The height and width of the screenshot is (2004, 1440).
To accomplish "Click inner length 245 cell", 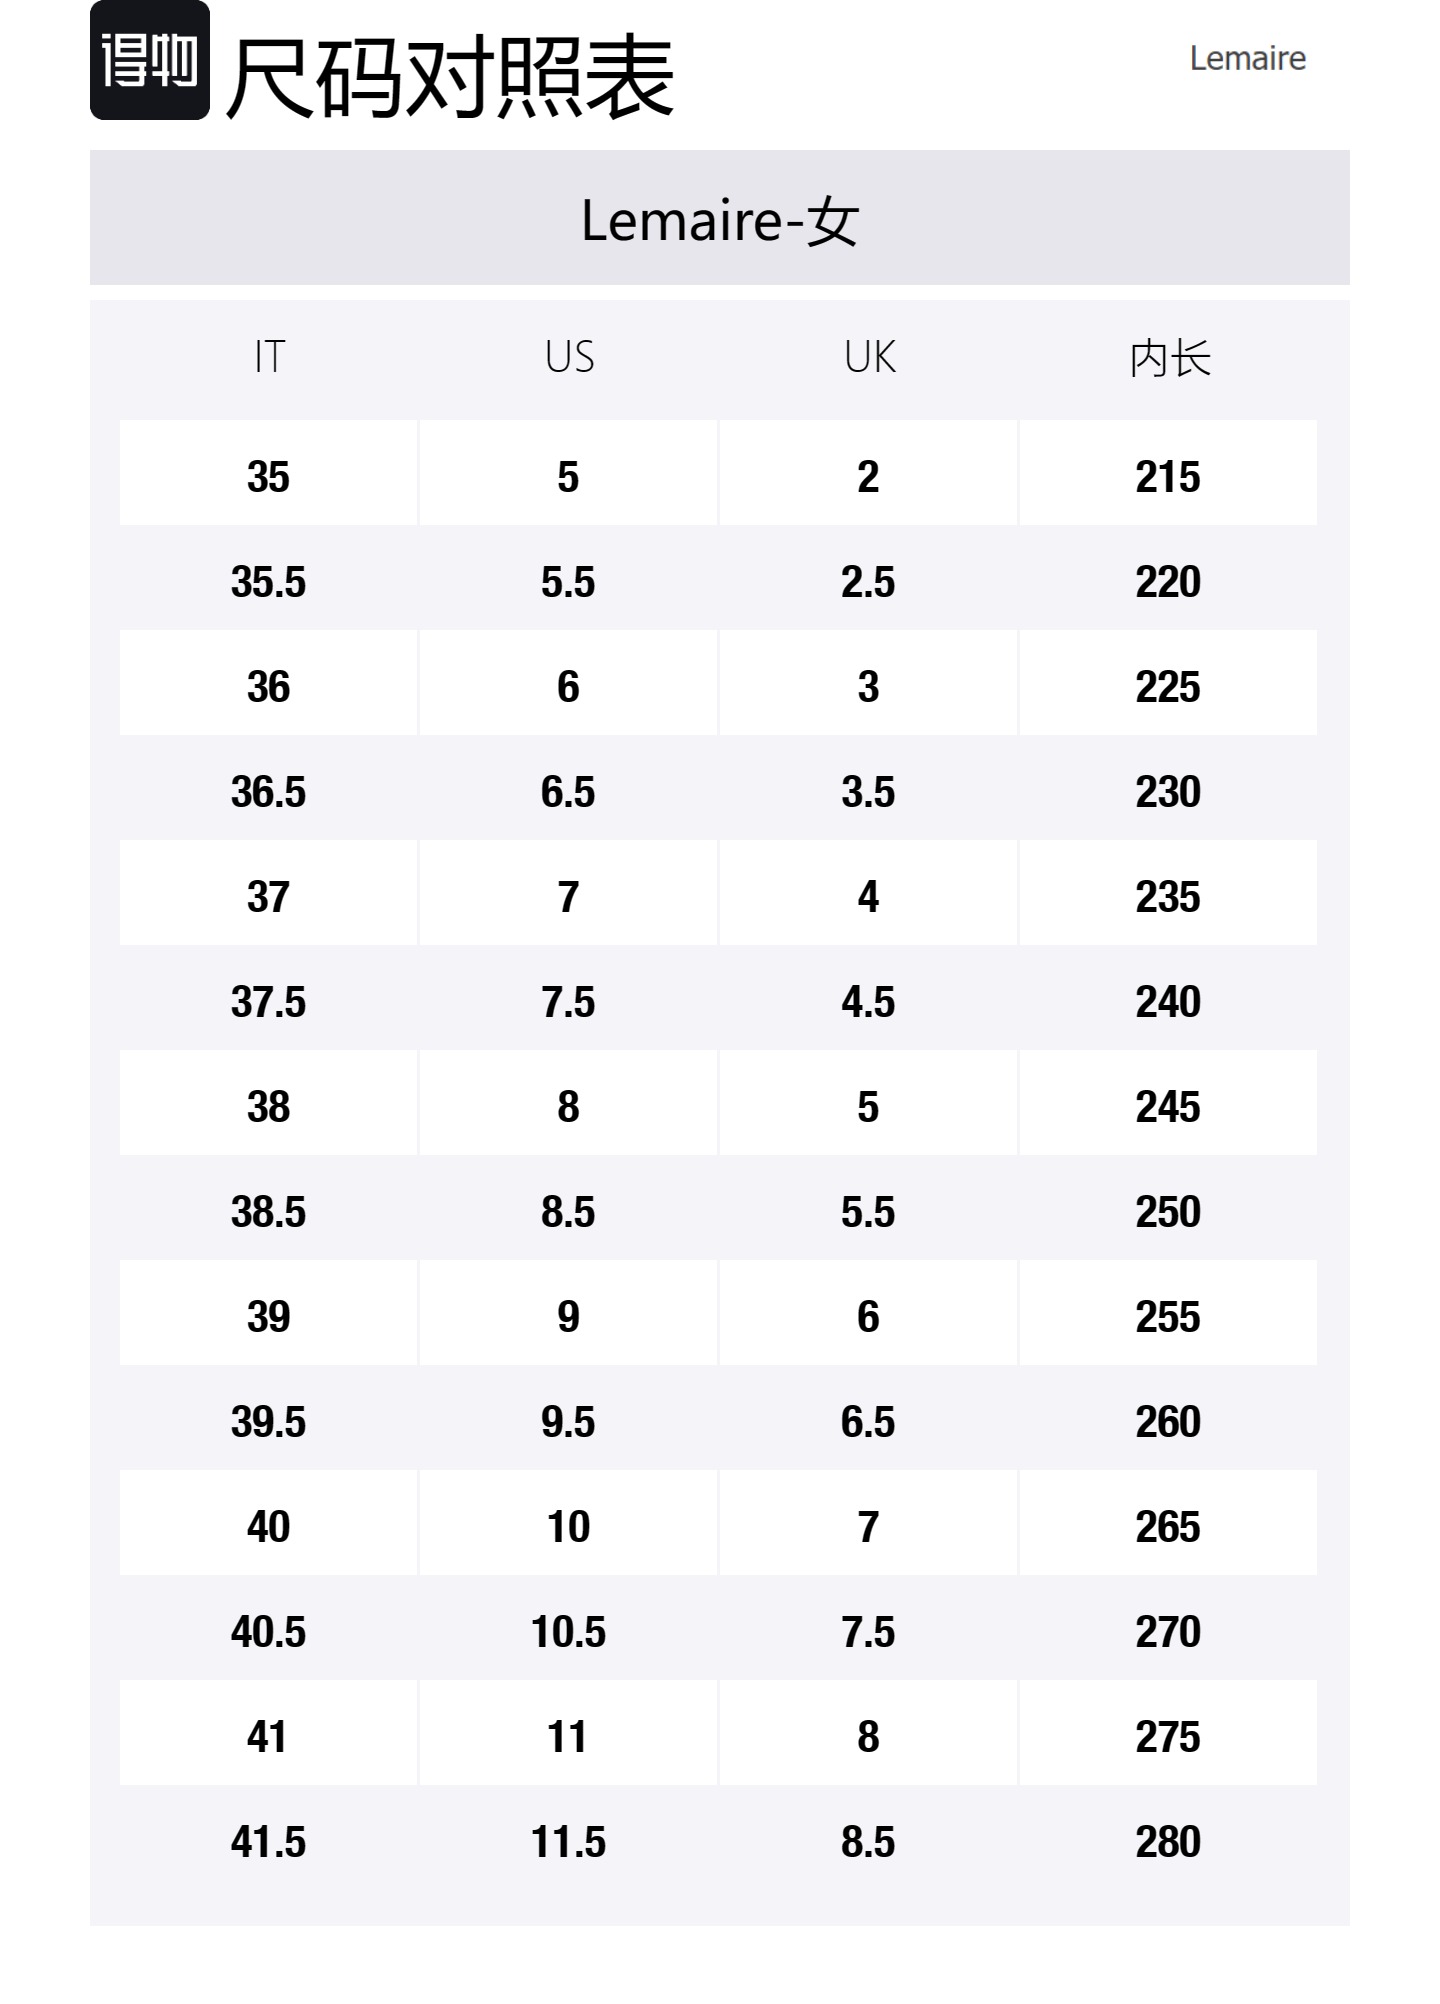I will 1168,1106.
